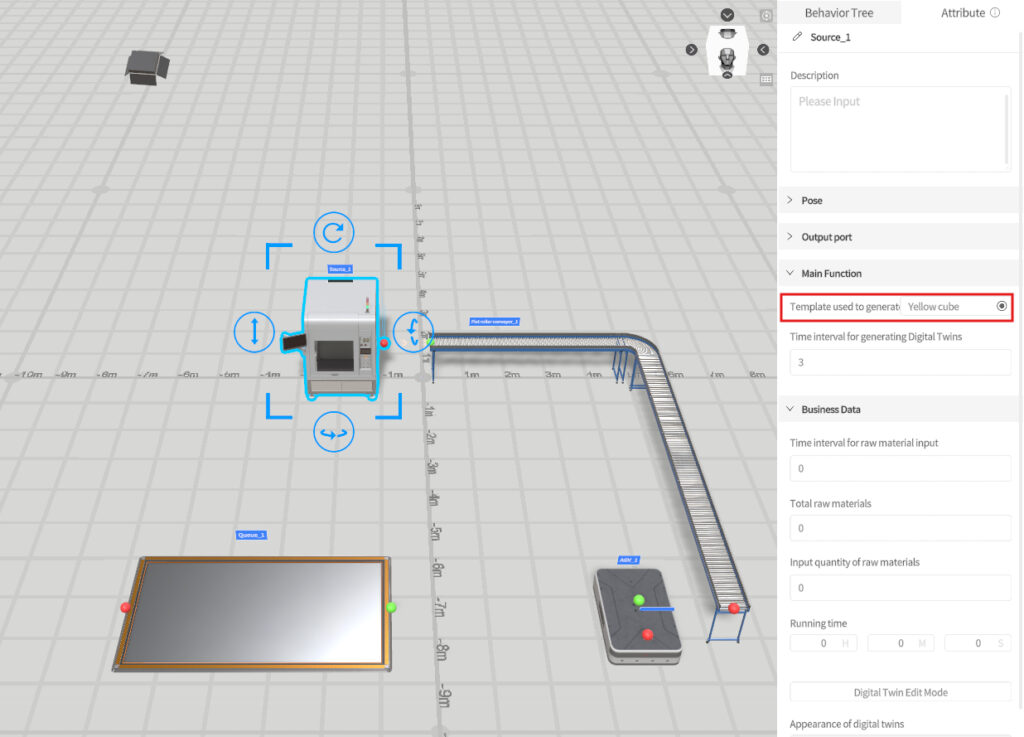The width and height of the screenshot is (1024, 737).
Task: Select the Queue_1 platform in the scene
Action: tap(253, 613)
